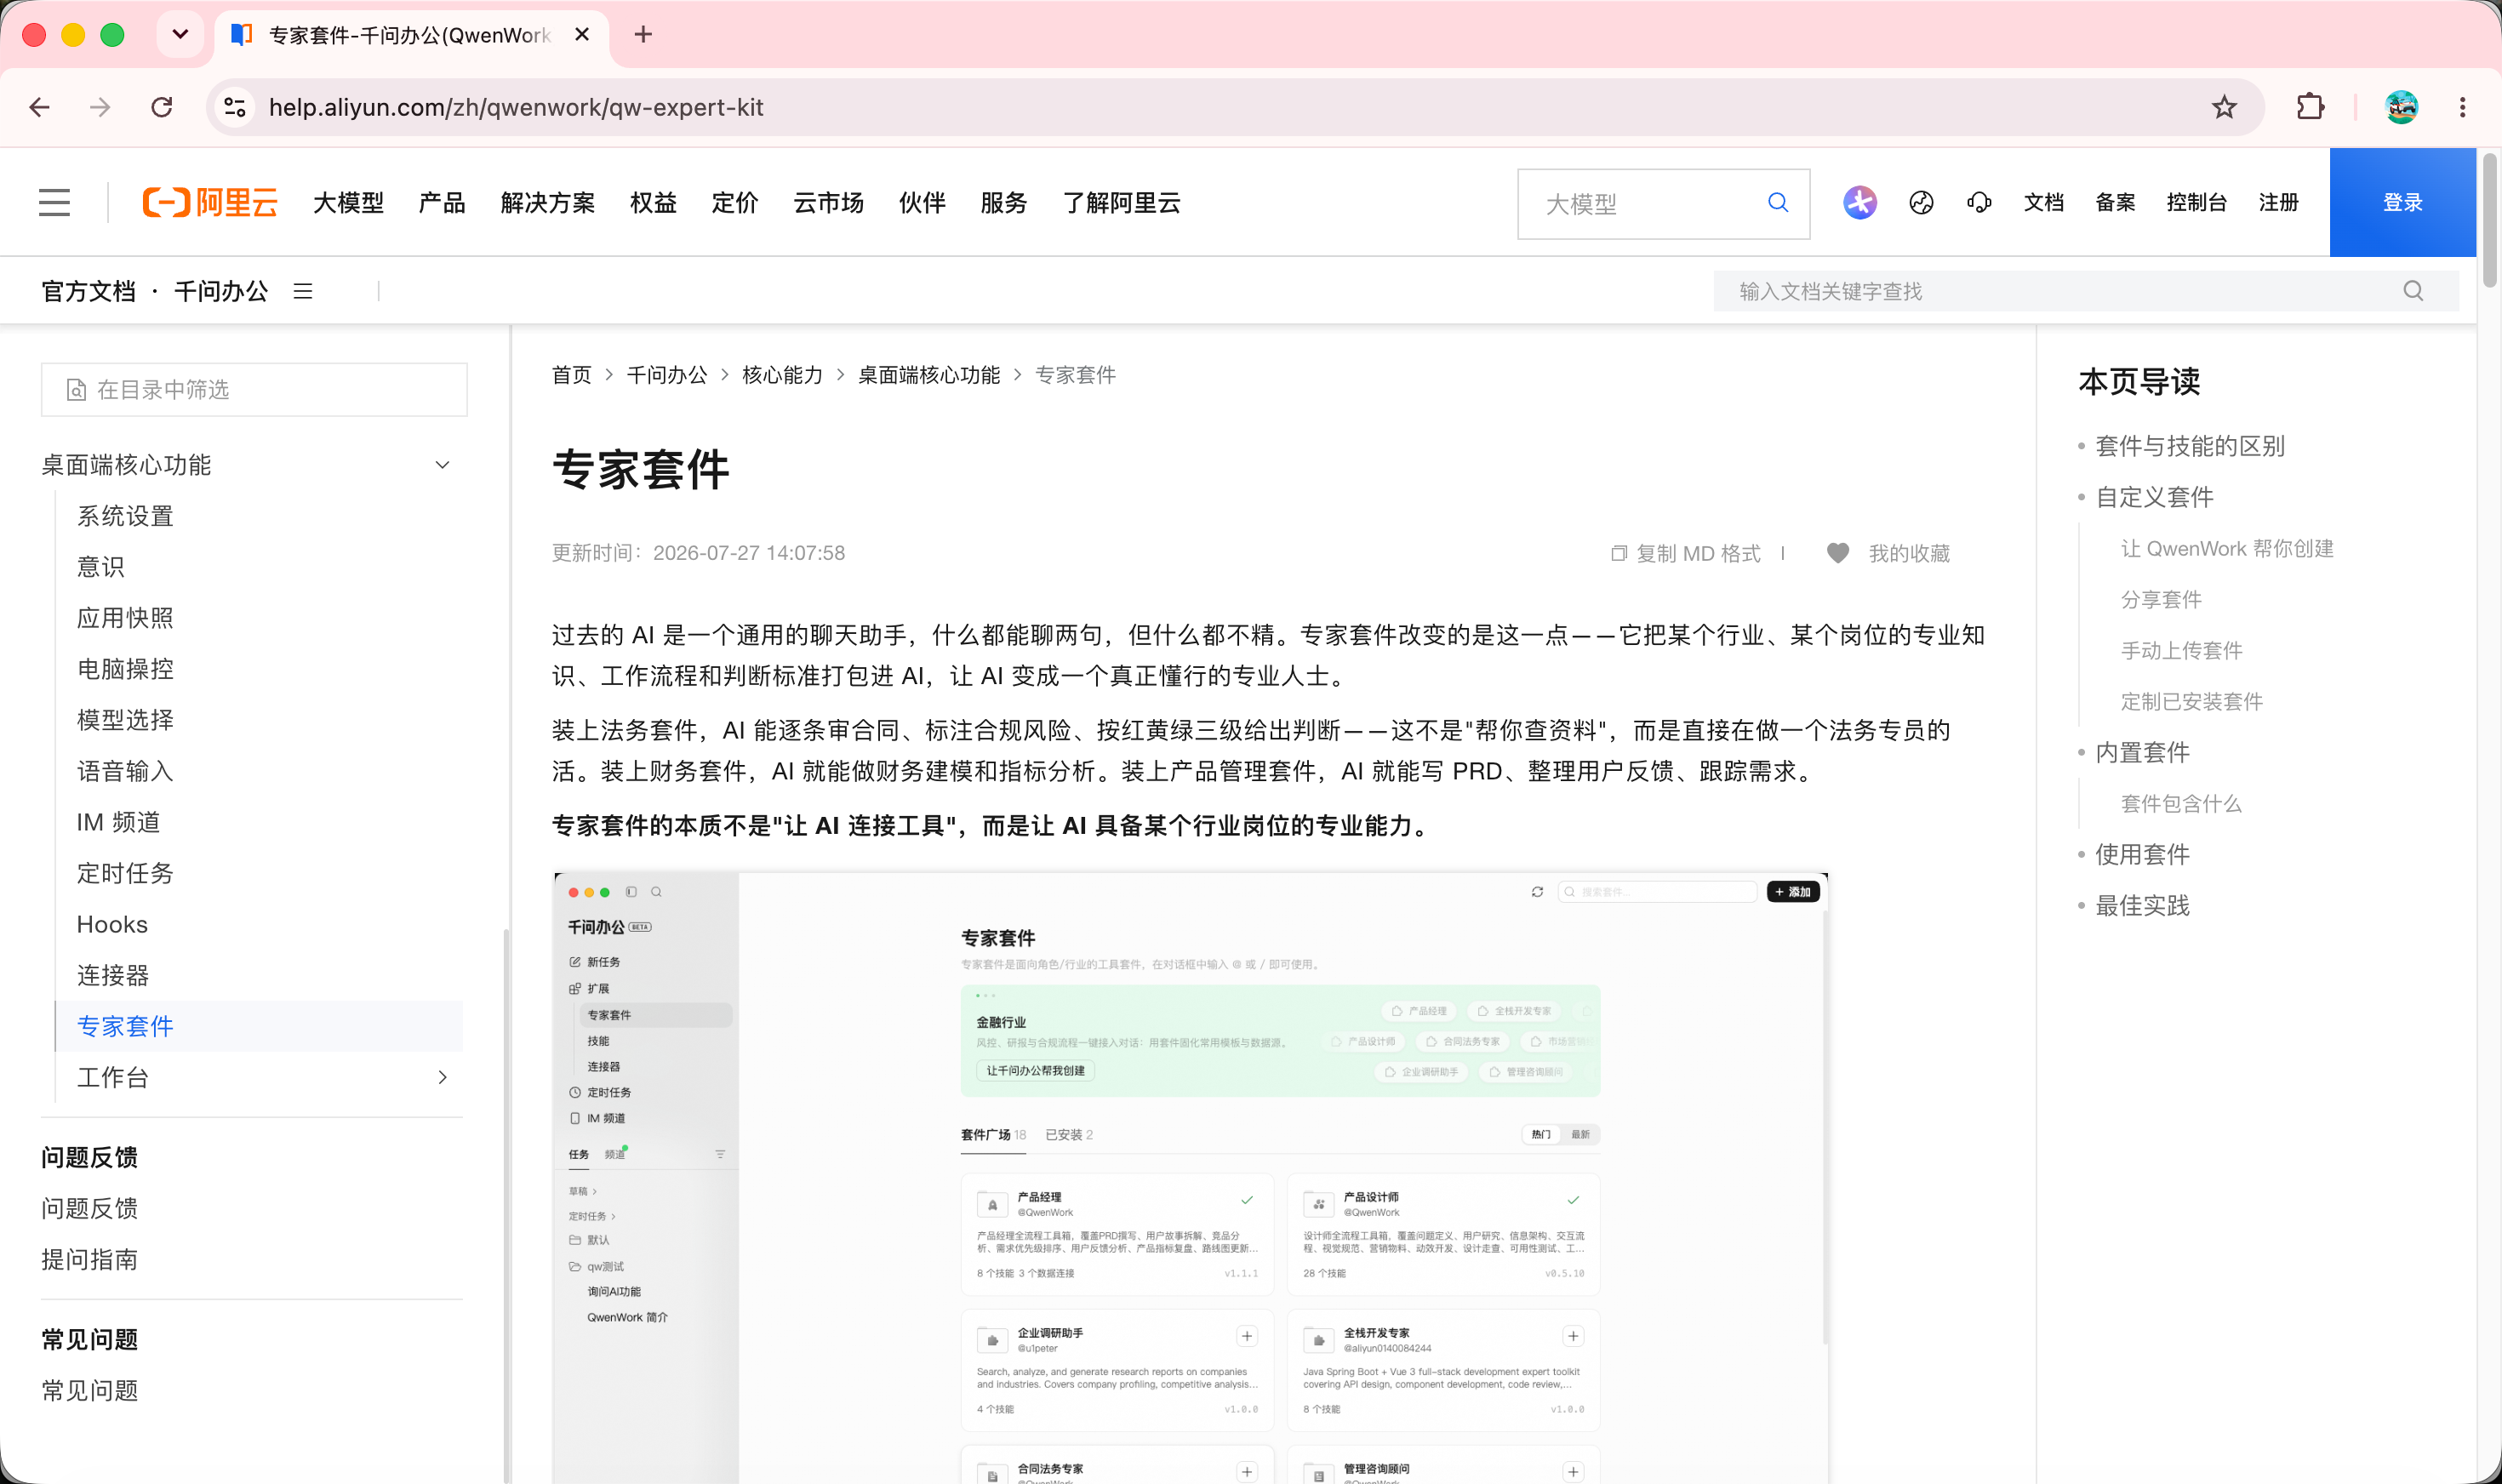Click the 注册 link
This screenshot has height=1484, width=2502.
coord(2278,203)
